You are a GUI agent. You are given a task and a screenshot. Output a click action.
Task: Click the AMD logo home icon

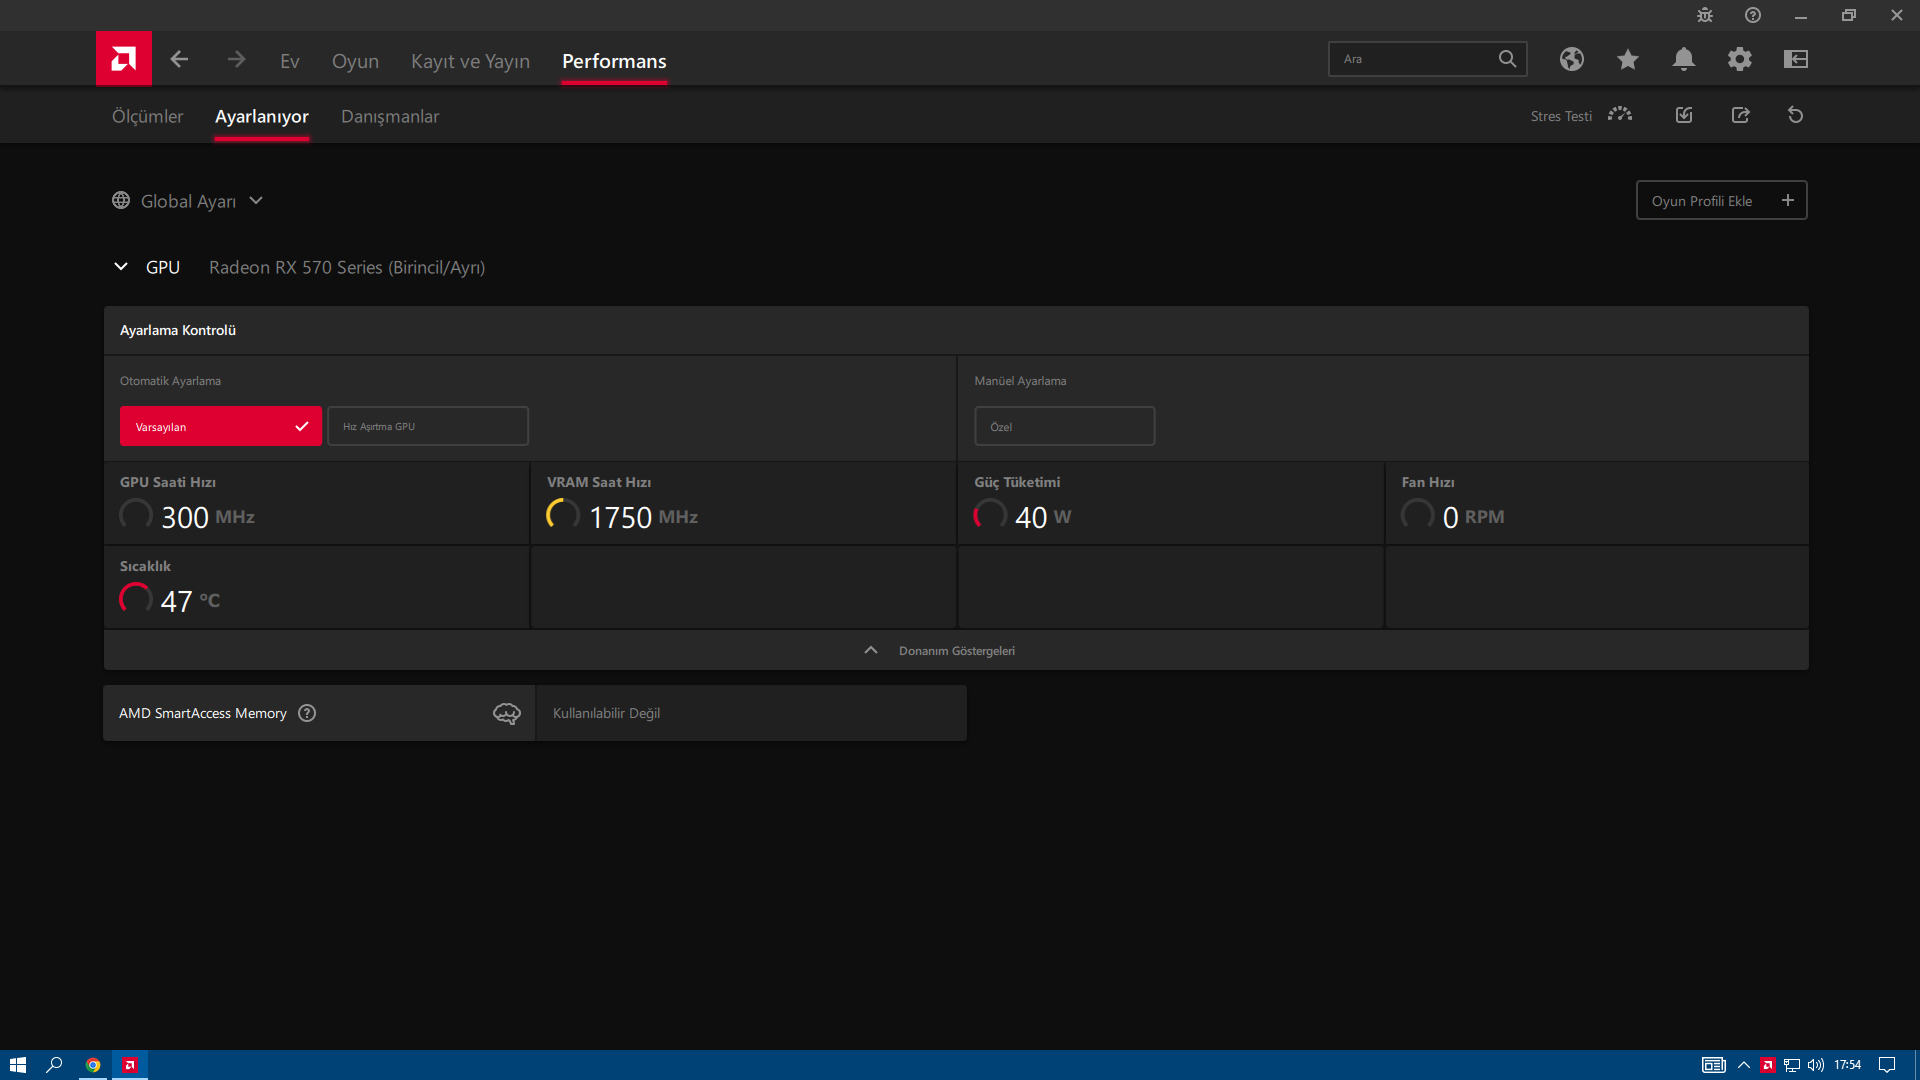[124, 59]
